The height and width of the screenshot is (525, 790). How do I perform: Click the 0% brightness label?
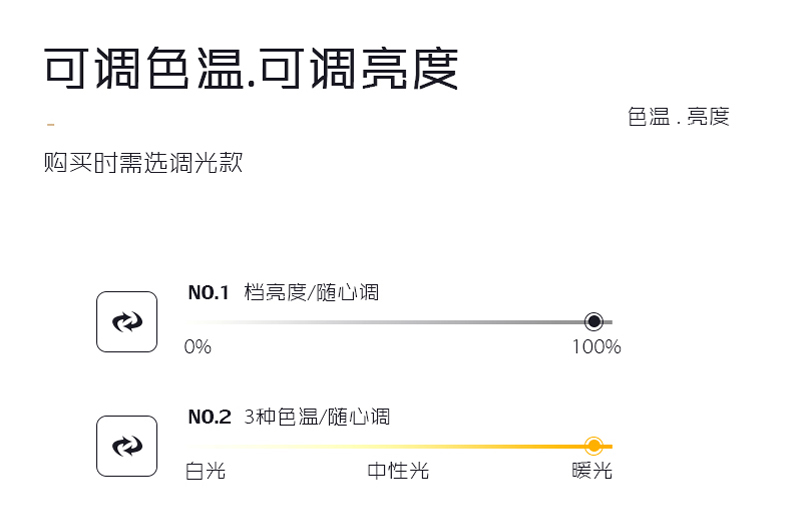[x=198, y=347]
